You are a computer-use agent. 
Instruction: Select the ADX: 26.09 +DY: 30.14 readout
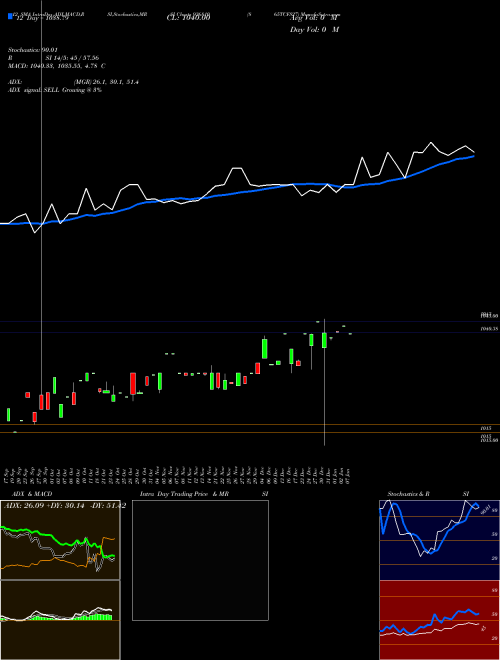[x=64, y=506]
